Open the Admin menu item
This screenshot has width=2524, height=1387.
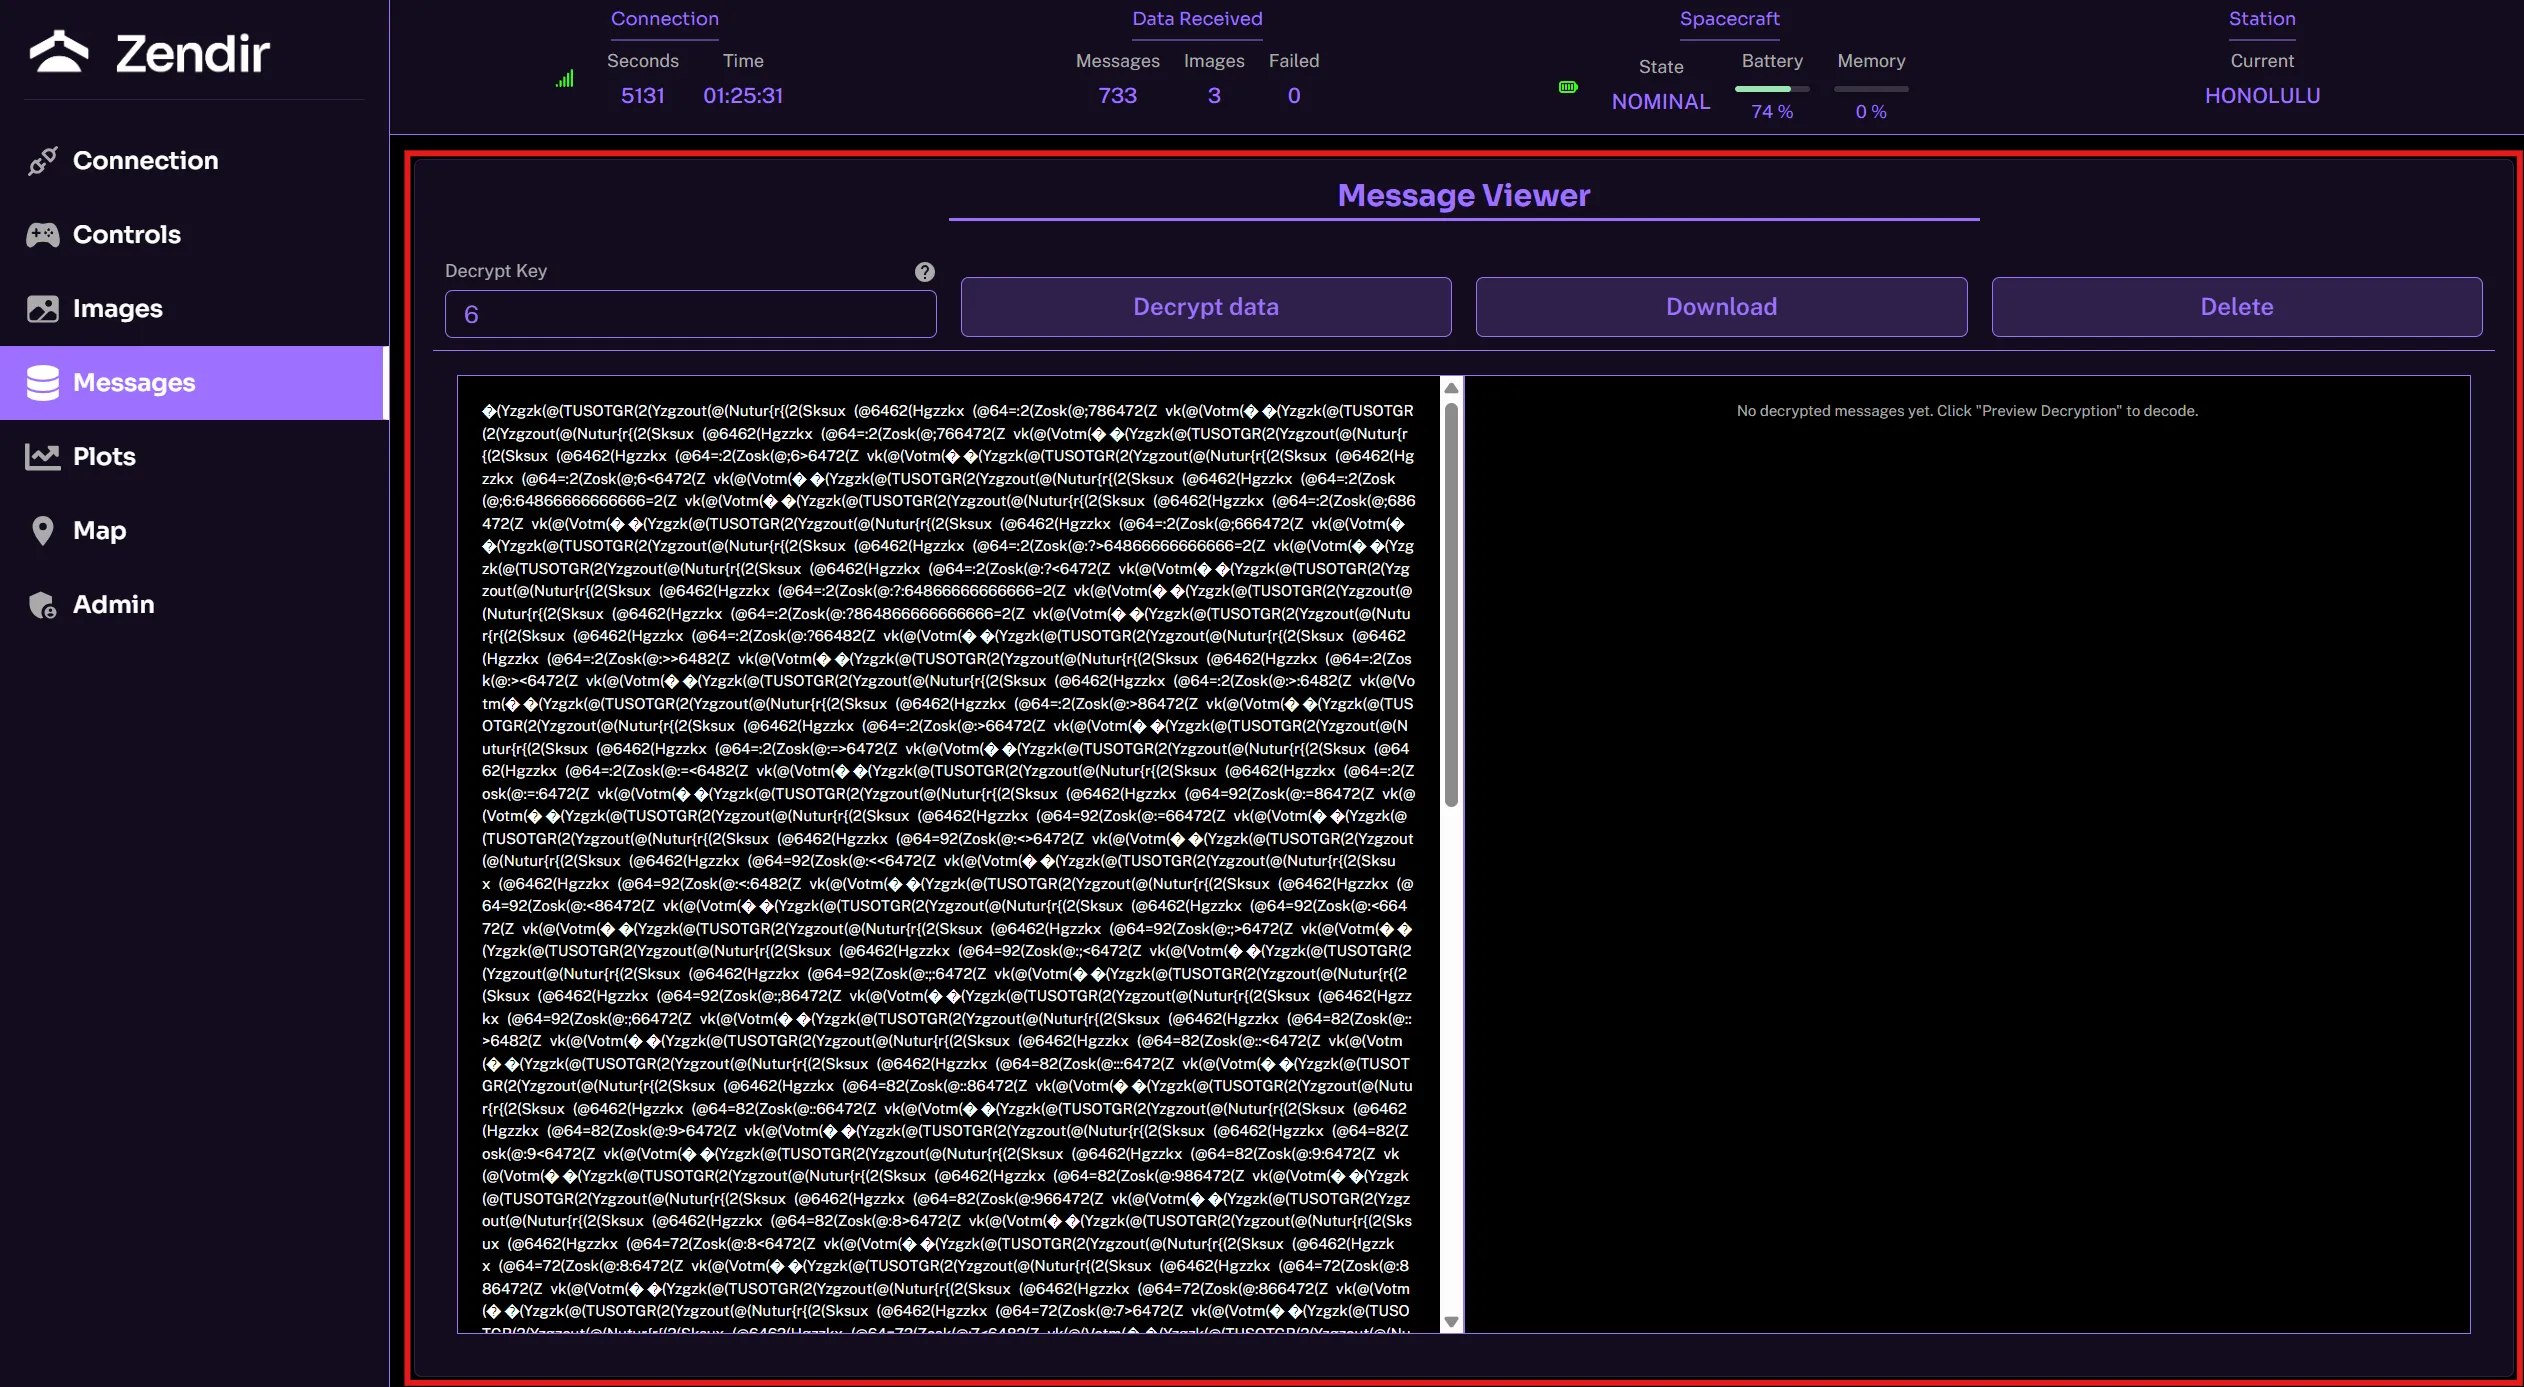pyautogui.click(x=113, y=605)
